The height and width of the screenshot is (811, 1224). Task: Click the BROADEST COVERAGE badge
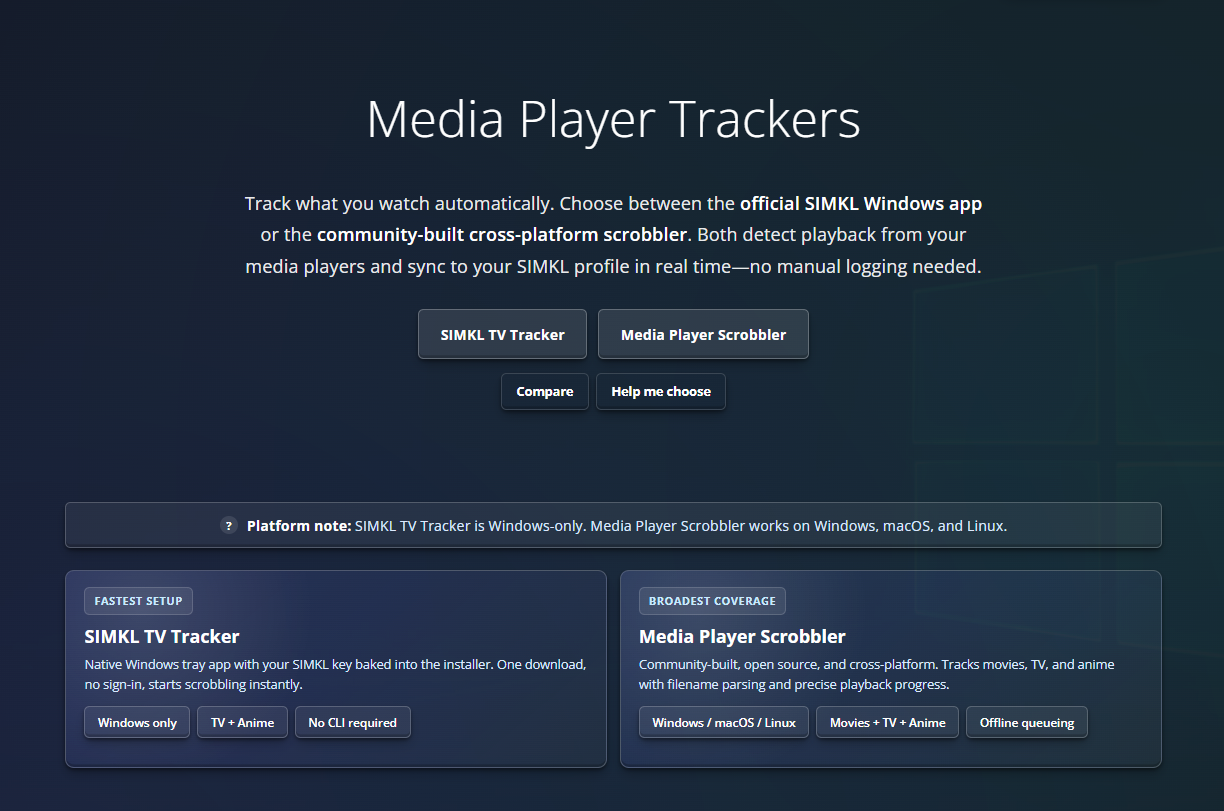[x=712, y=601]
